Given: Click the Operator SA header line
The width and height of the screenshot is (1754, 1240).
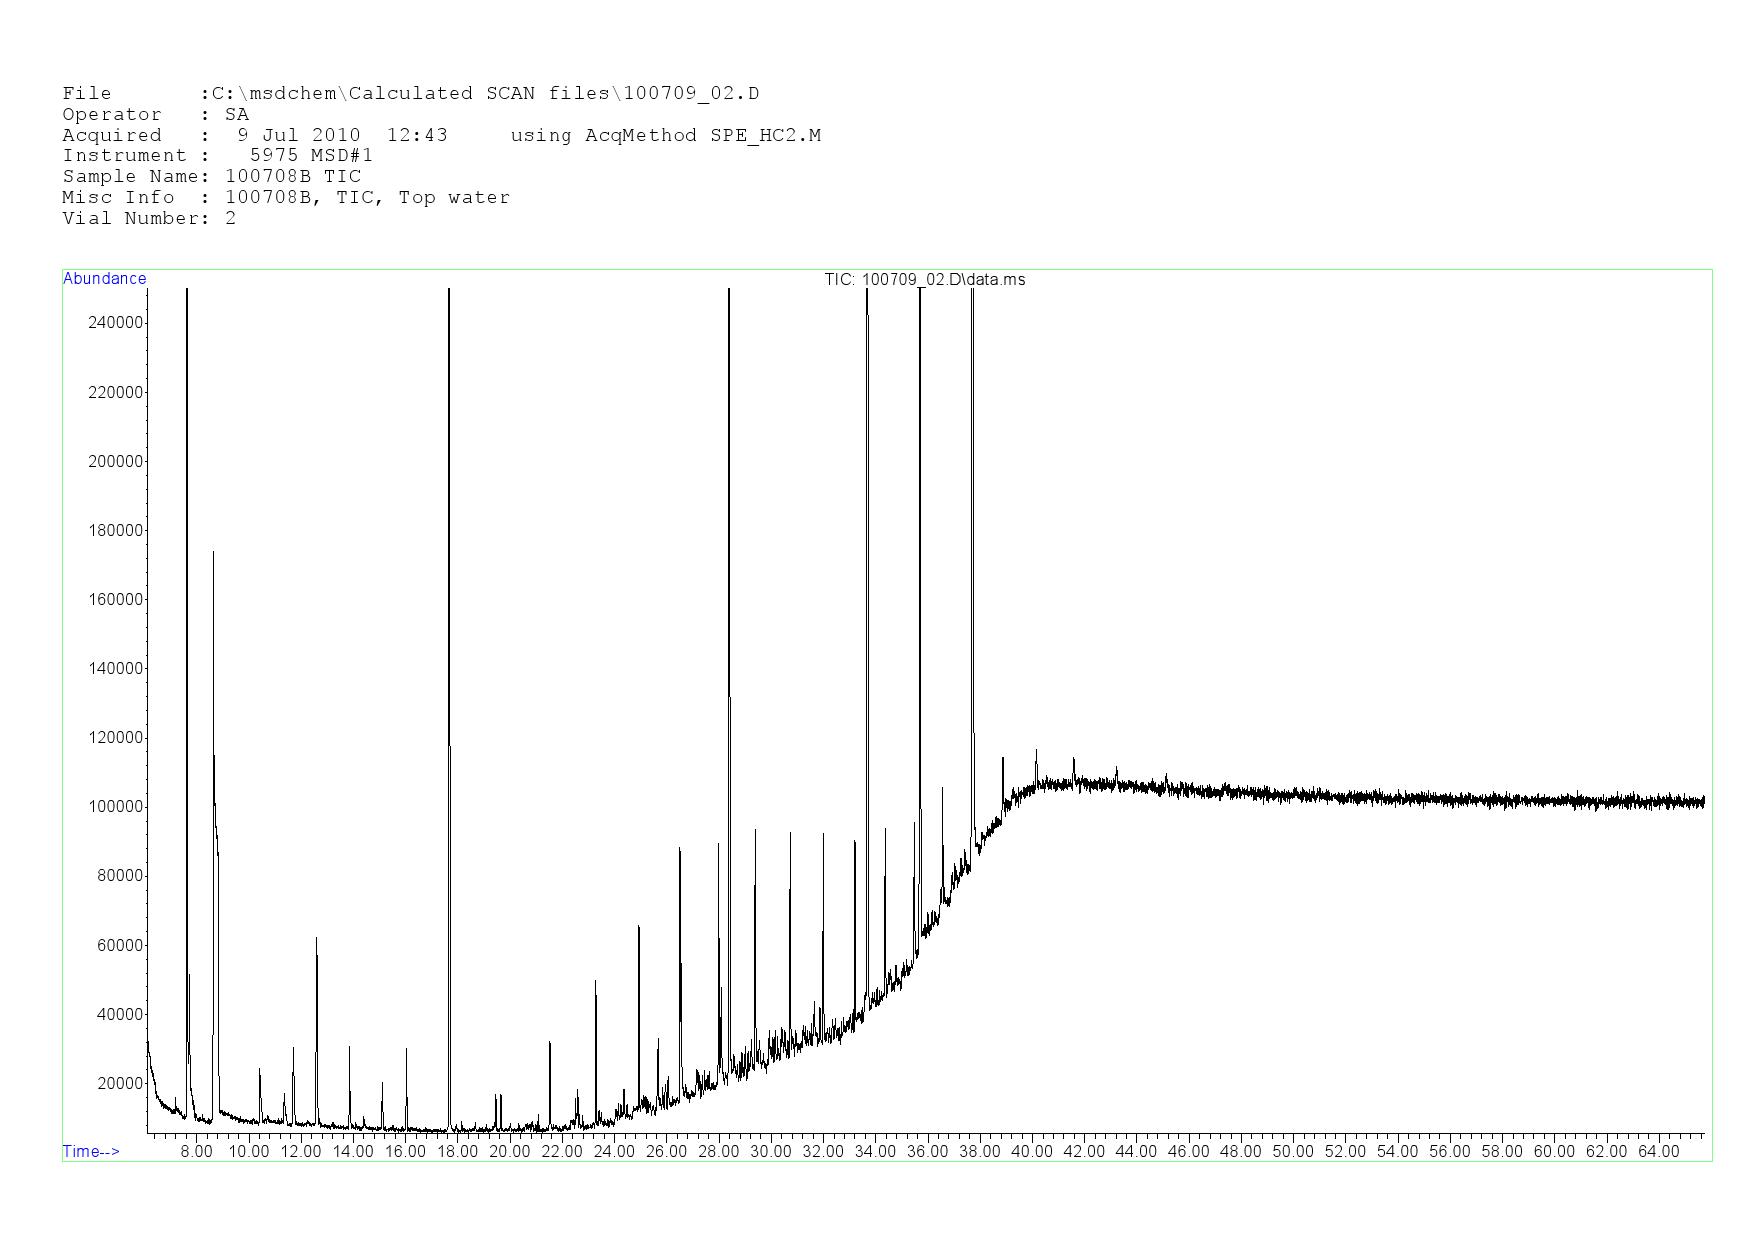Looking at the screenshot, I should (x=155, y=115).
